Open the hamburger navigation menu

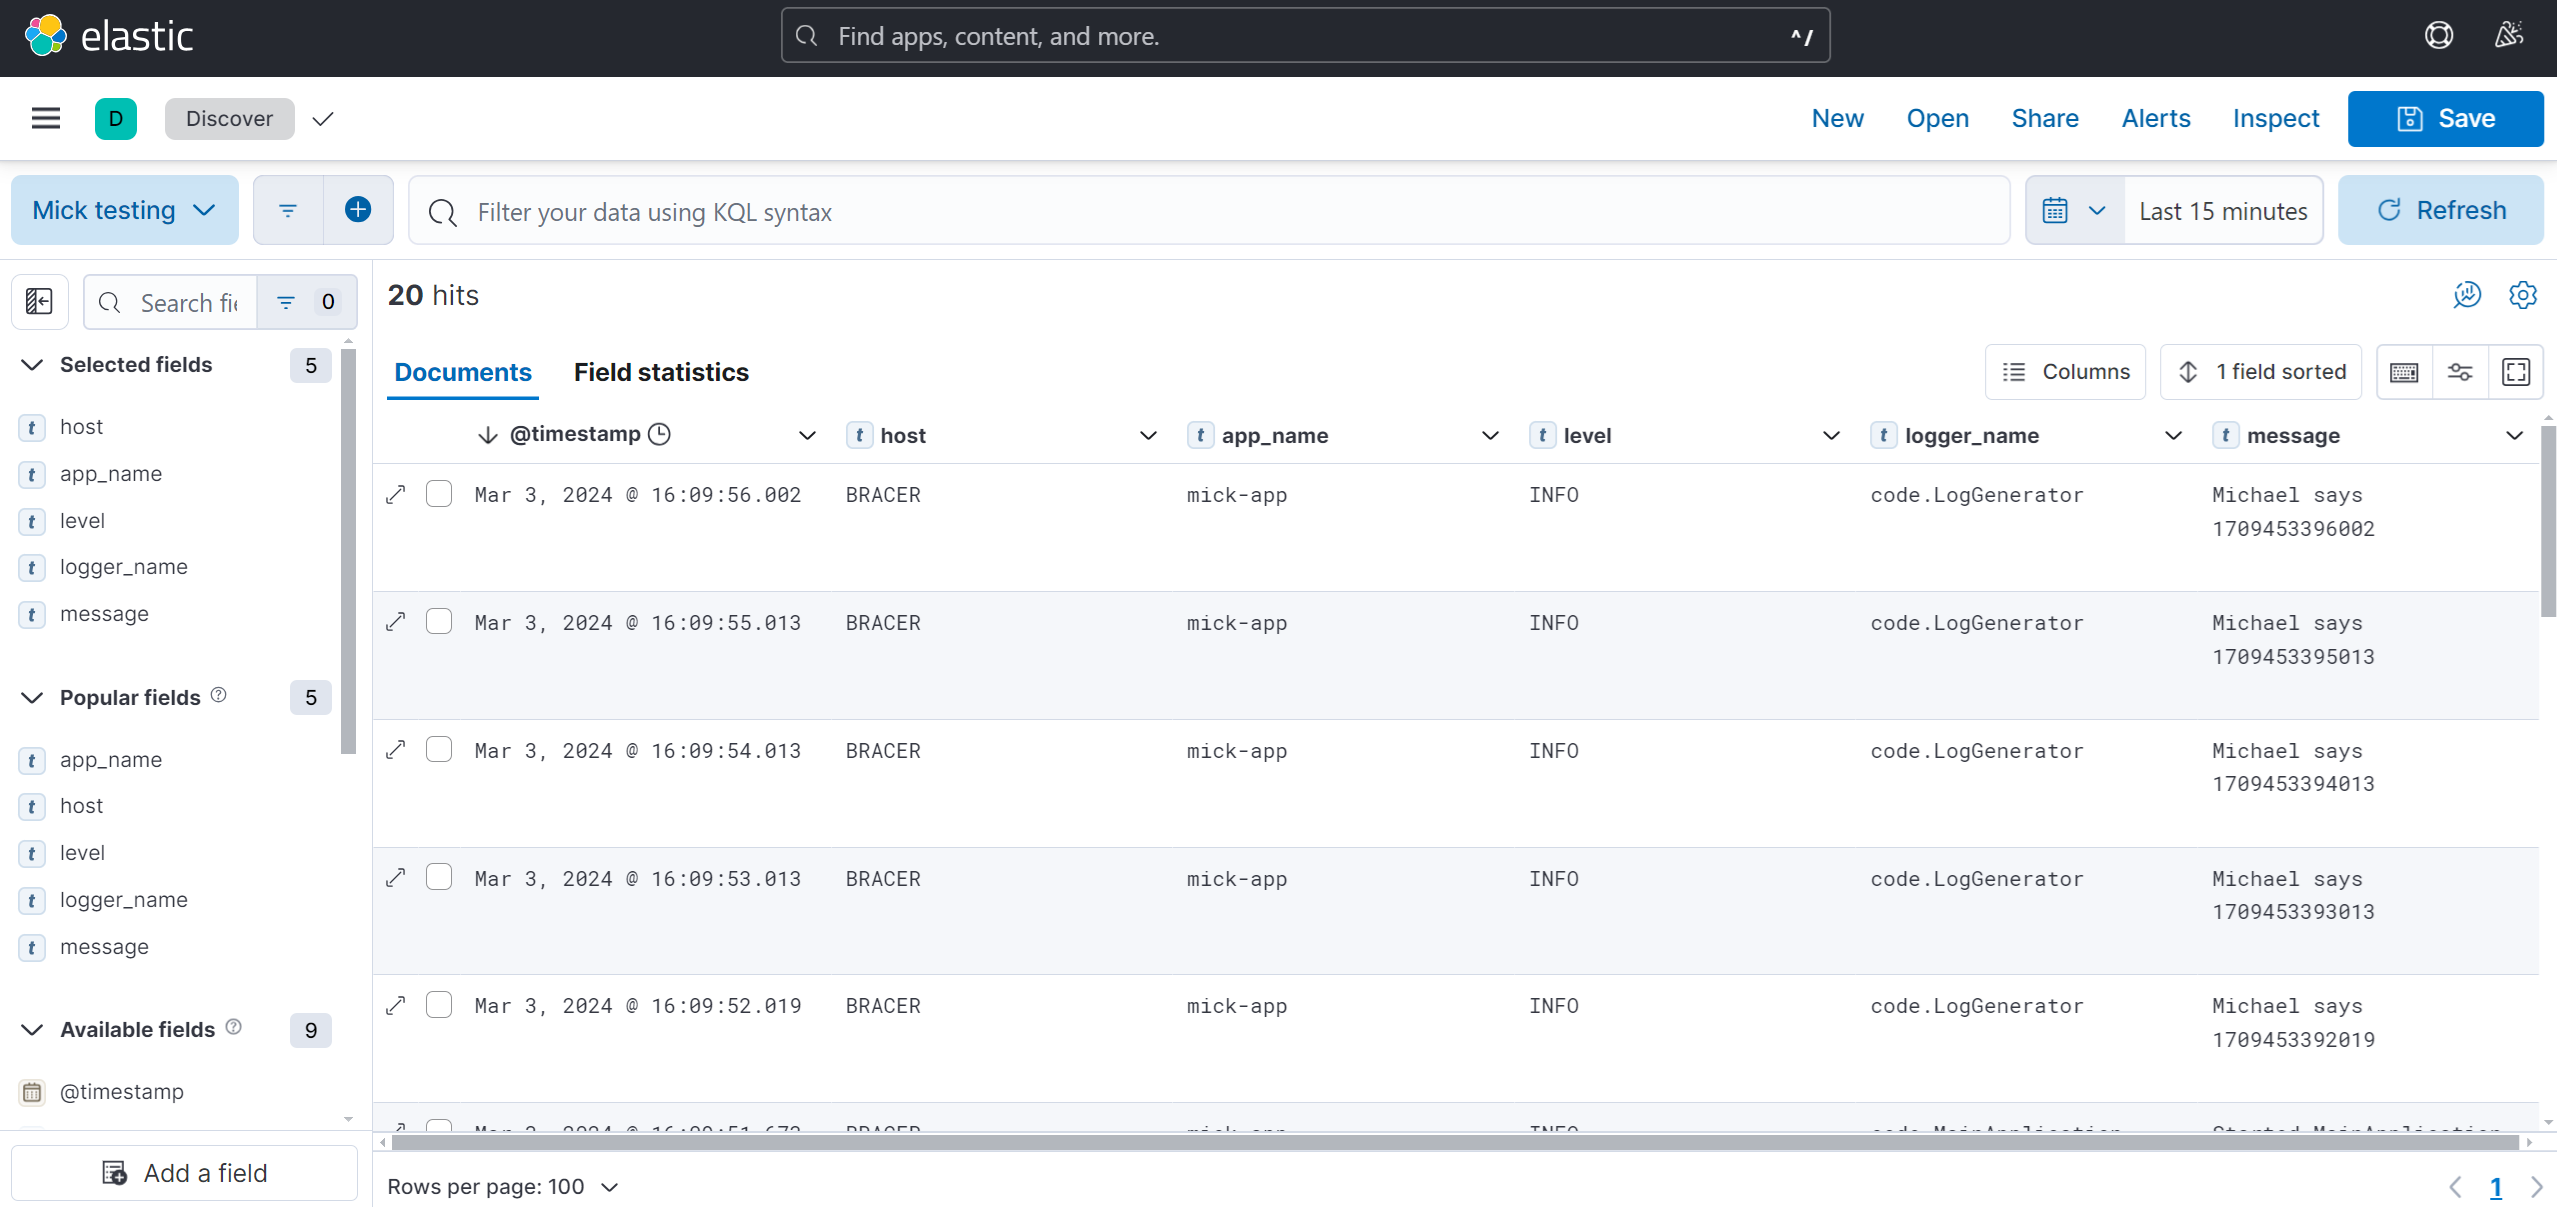coord(46,118)
